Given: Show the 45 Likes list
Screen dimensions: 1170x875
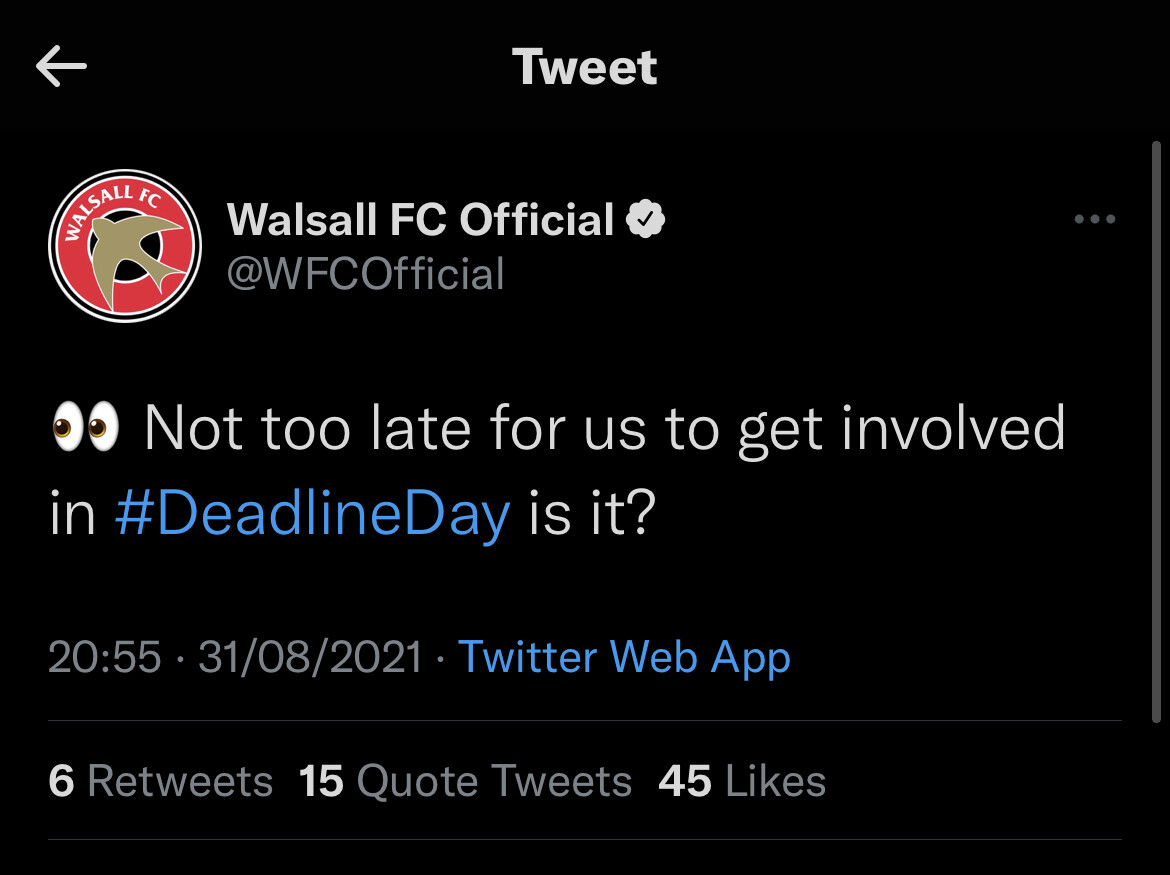Looking at the screenshot, I should [742, 781].
